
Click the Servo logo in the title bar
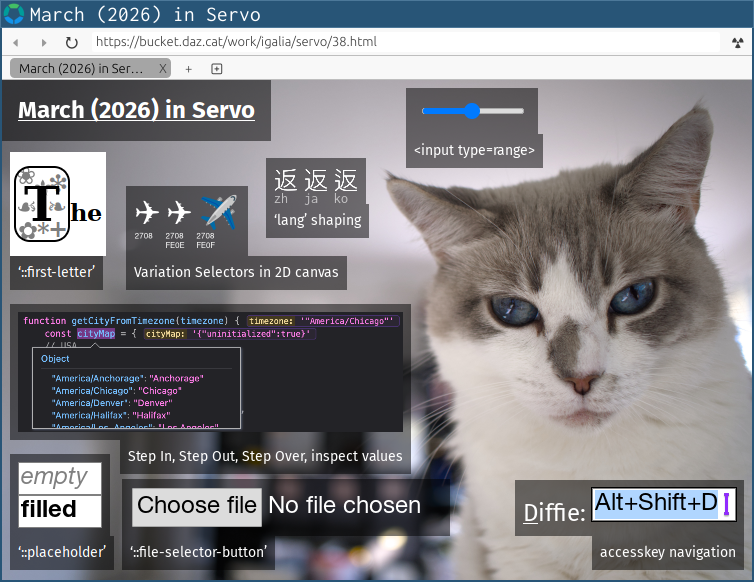point(14,14)
